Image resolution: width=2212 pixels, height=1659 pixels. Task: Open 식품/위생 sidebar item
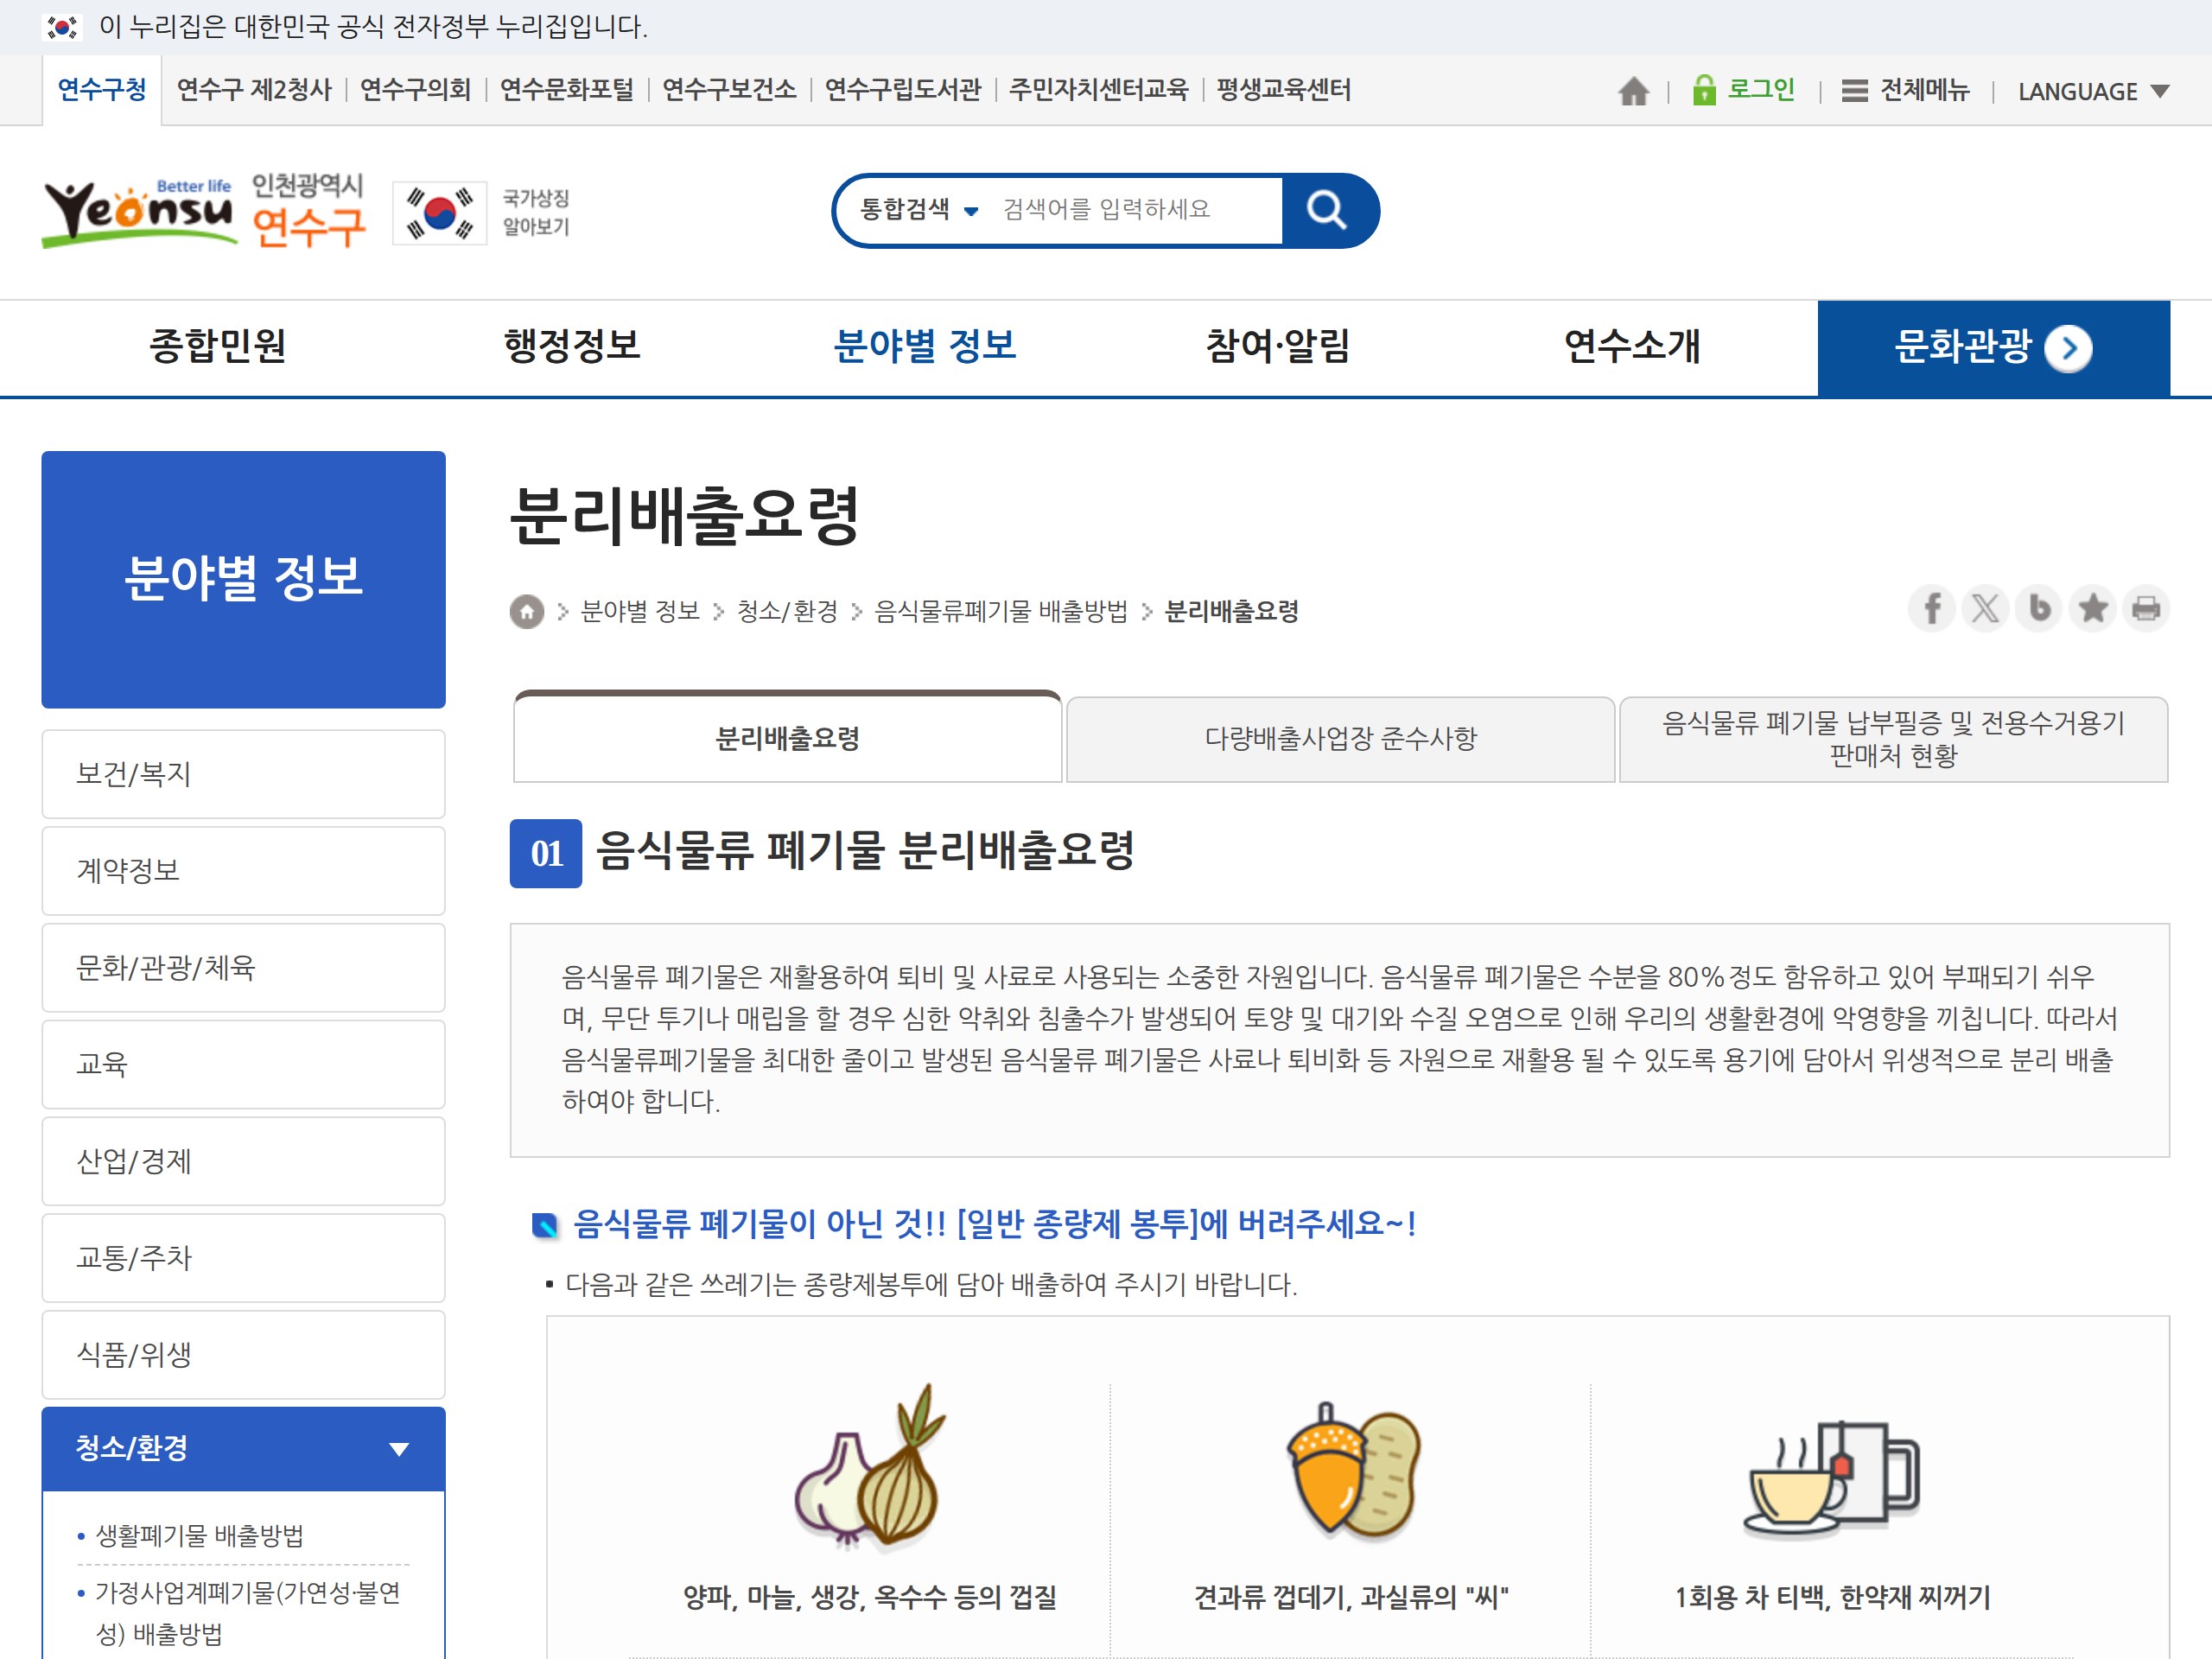[x=243, y=1354]
